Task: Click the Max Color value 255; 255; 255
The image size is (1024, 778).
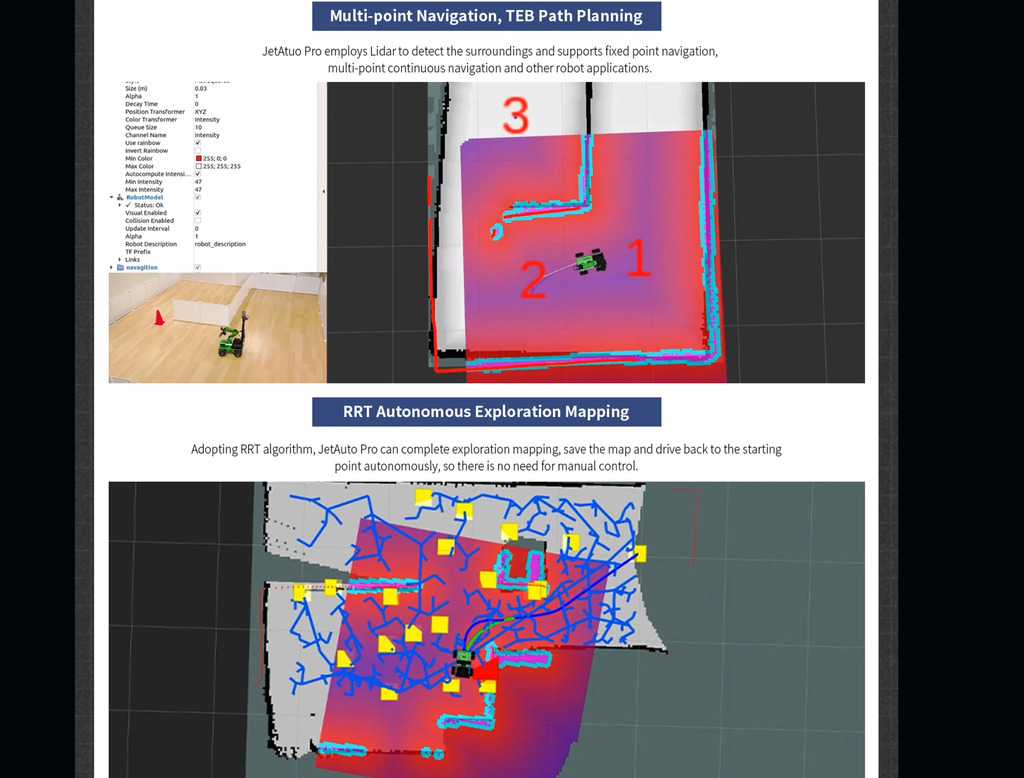Action: tap(221, 167)
